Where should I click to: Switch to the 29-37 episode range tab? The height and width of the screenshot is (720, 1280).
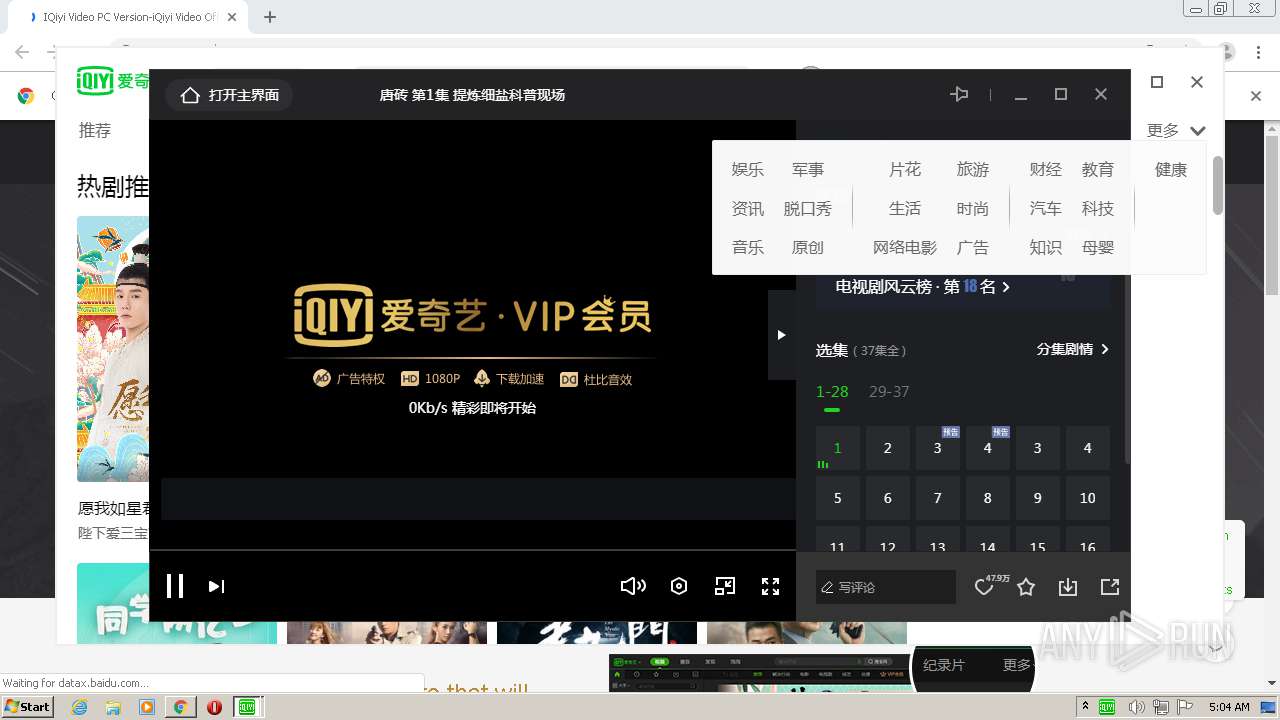[889, 392]
